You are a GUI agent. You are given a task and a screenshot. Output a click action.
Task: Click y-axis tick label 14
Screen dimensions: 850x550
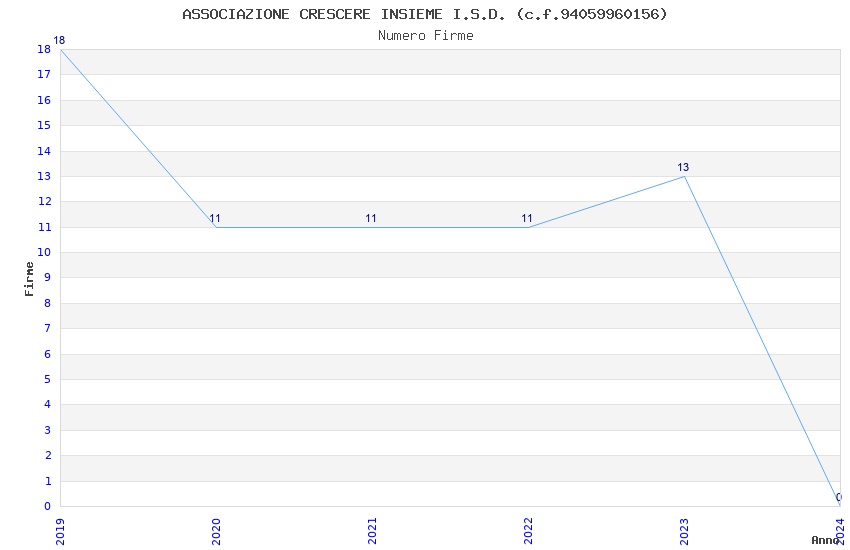(44, 151)
